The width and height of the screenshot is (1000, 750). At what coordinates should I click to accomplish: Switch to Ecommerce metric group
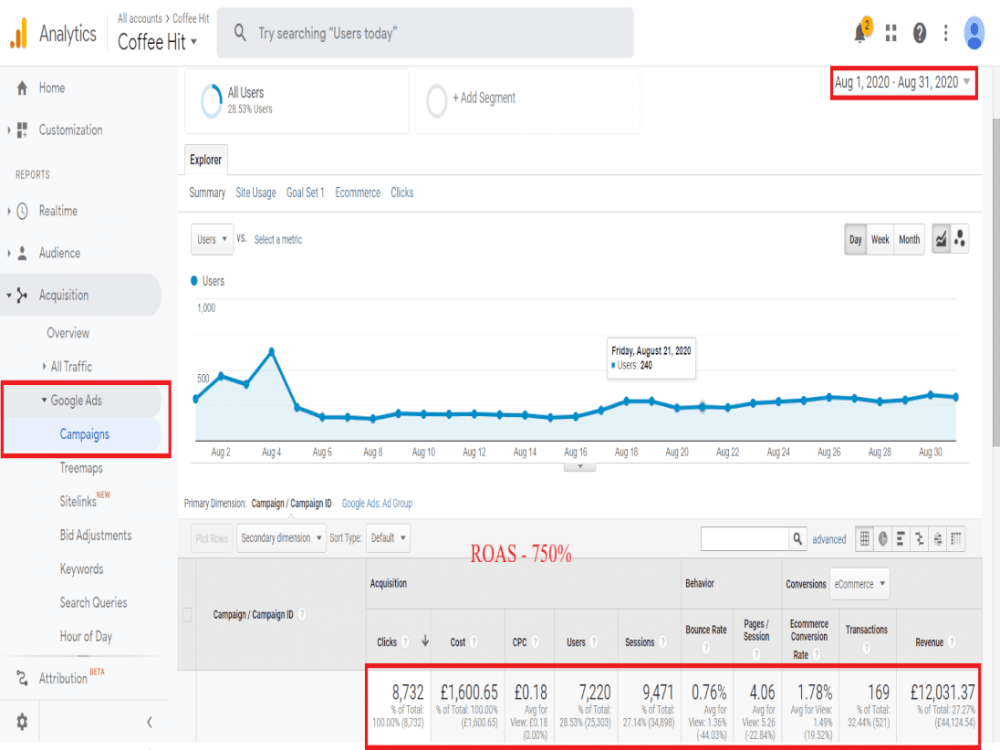[x=357, y=193]
